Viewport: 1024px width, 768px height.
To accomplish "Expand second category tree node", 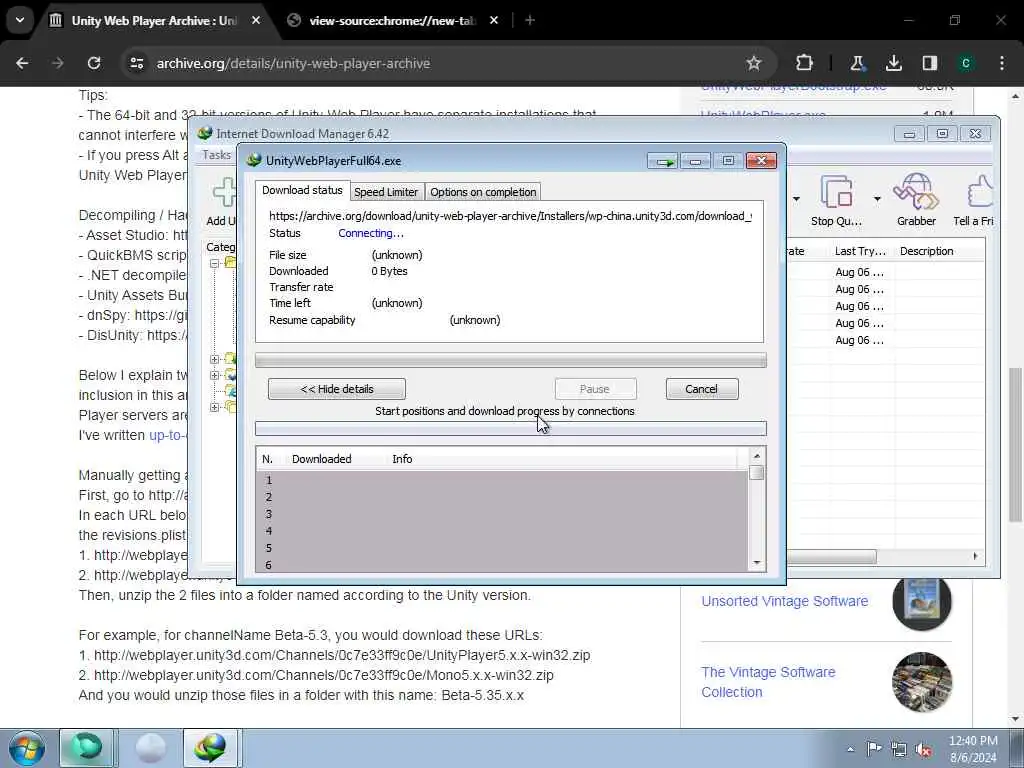I will coord(214,359).
